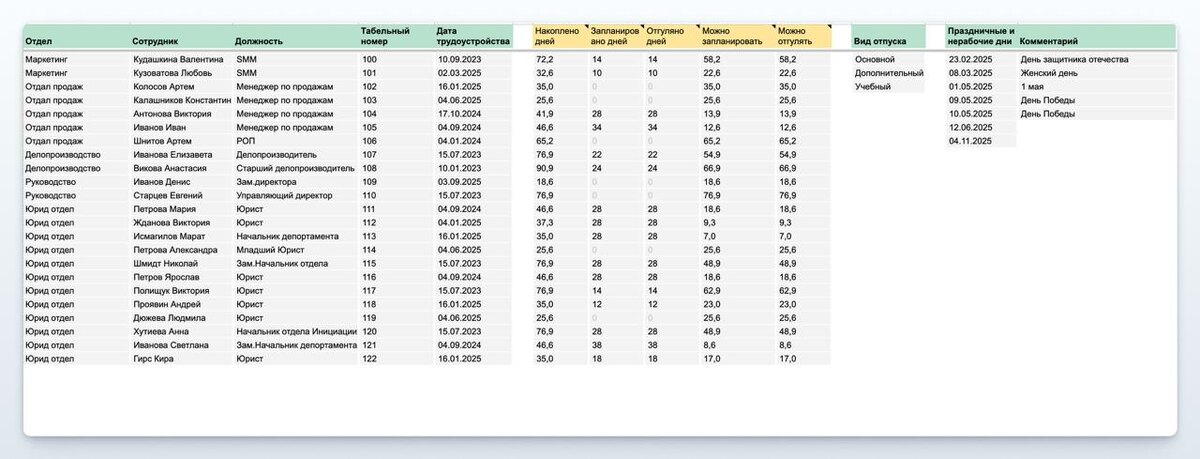Click employee Иванова Светлана
Image resolution: width=1200 pixels, height=459 pixels.
coord(170,345)
